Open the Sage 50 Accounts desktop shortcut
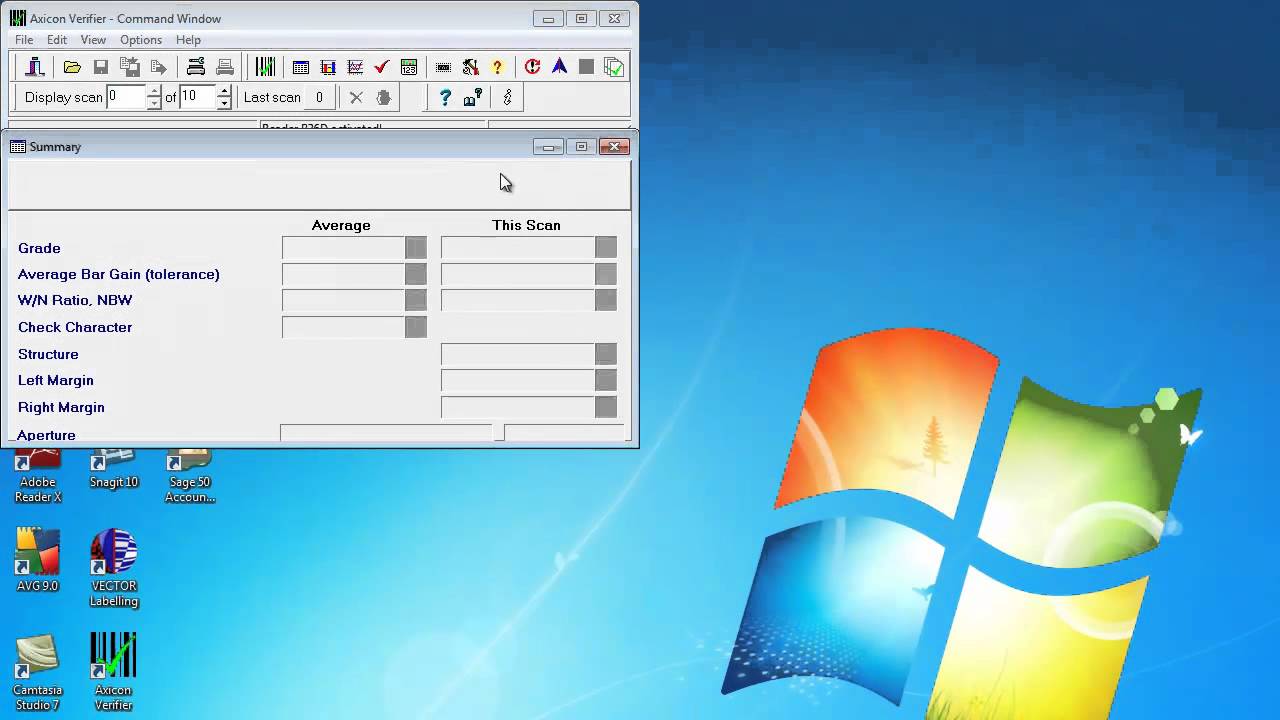1280x720 pixels. click(190, 477)
